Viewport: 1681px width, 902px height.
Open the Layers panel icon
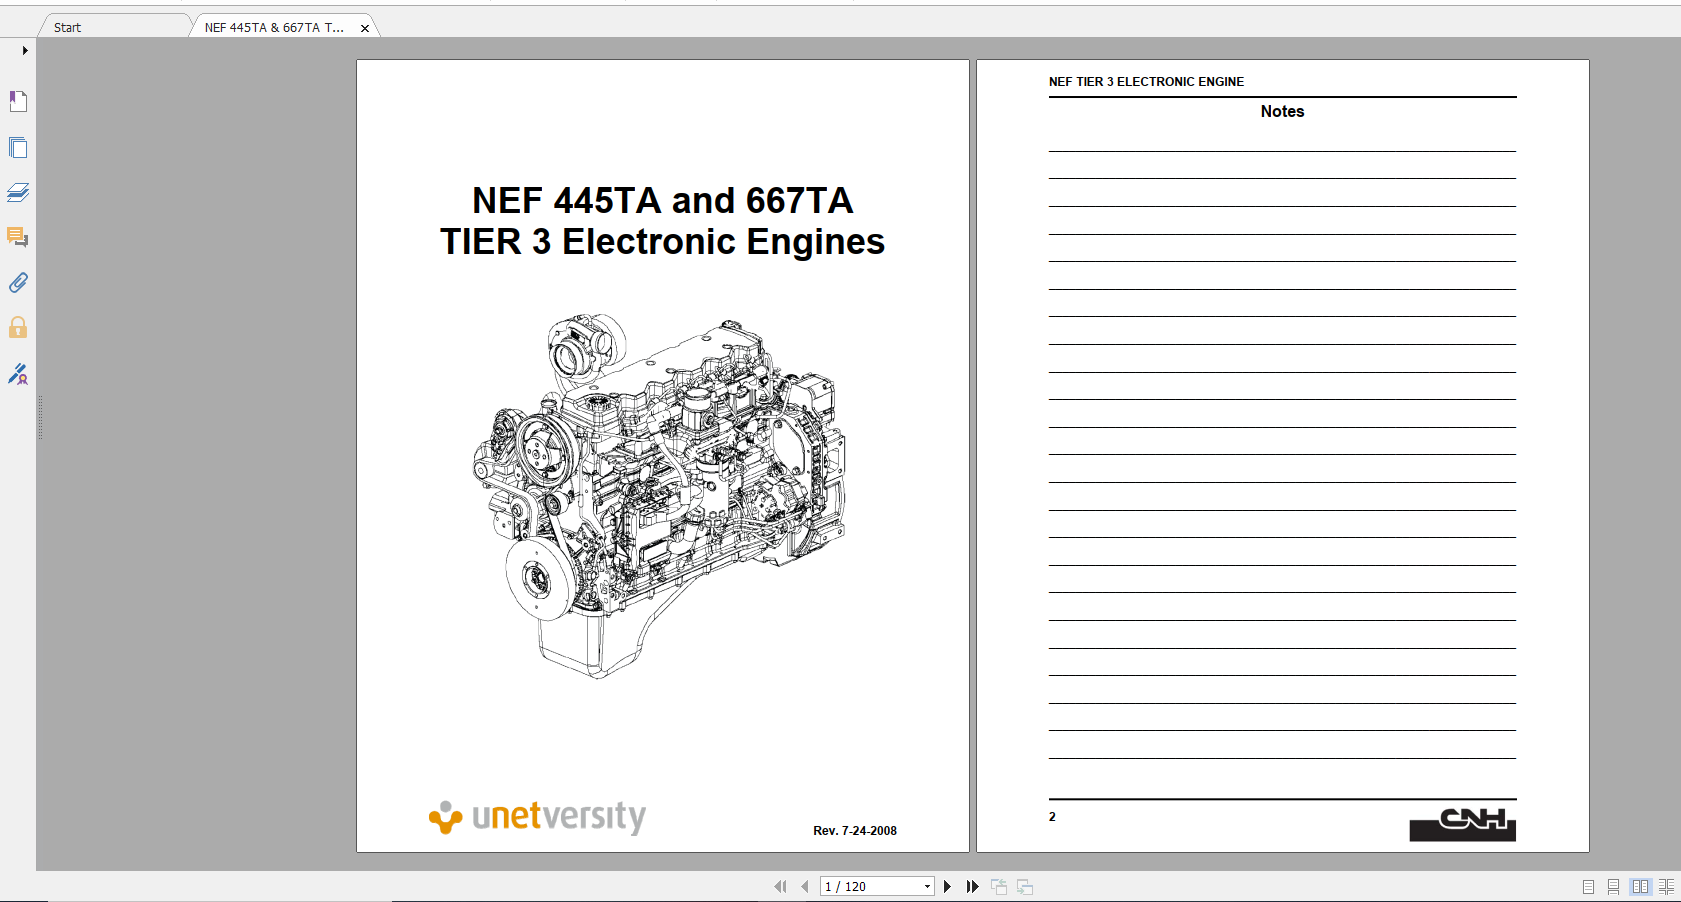tap(18, 192)
